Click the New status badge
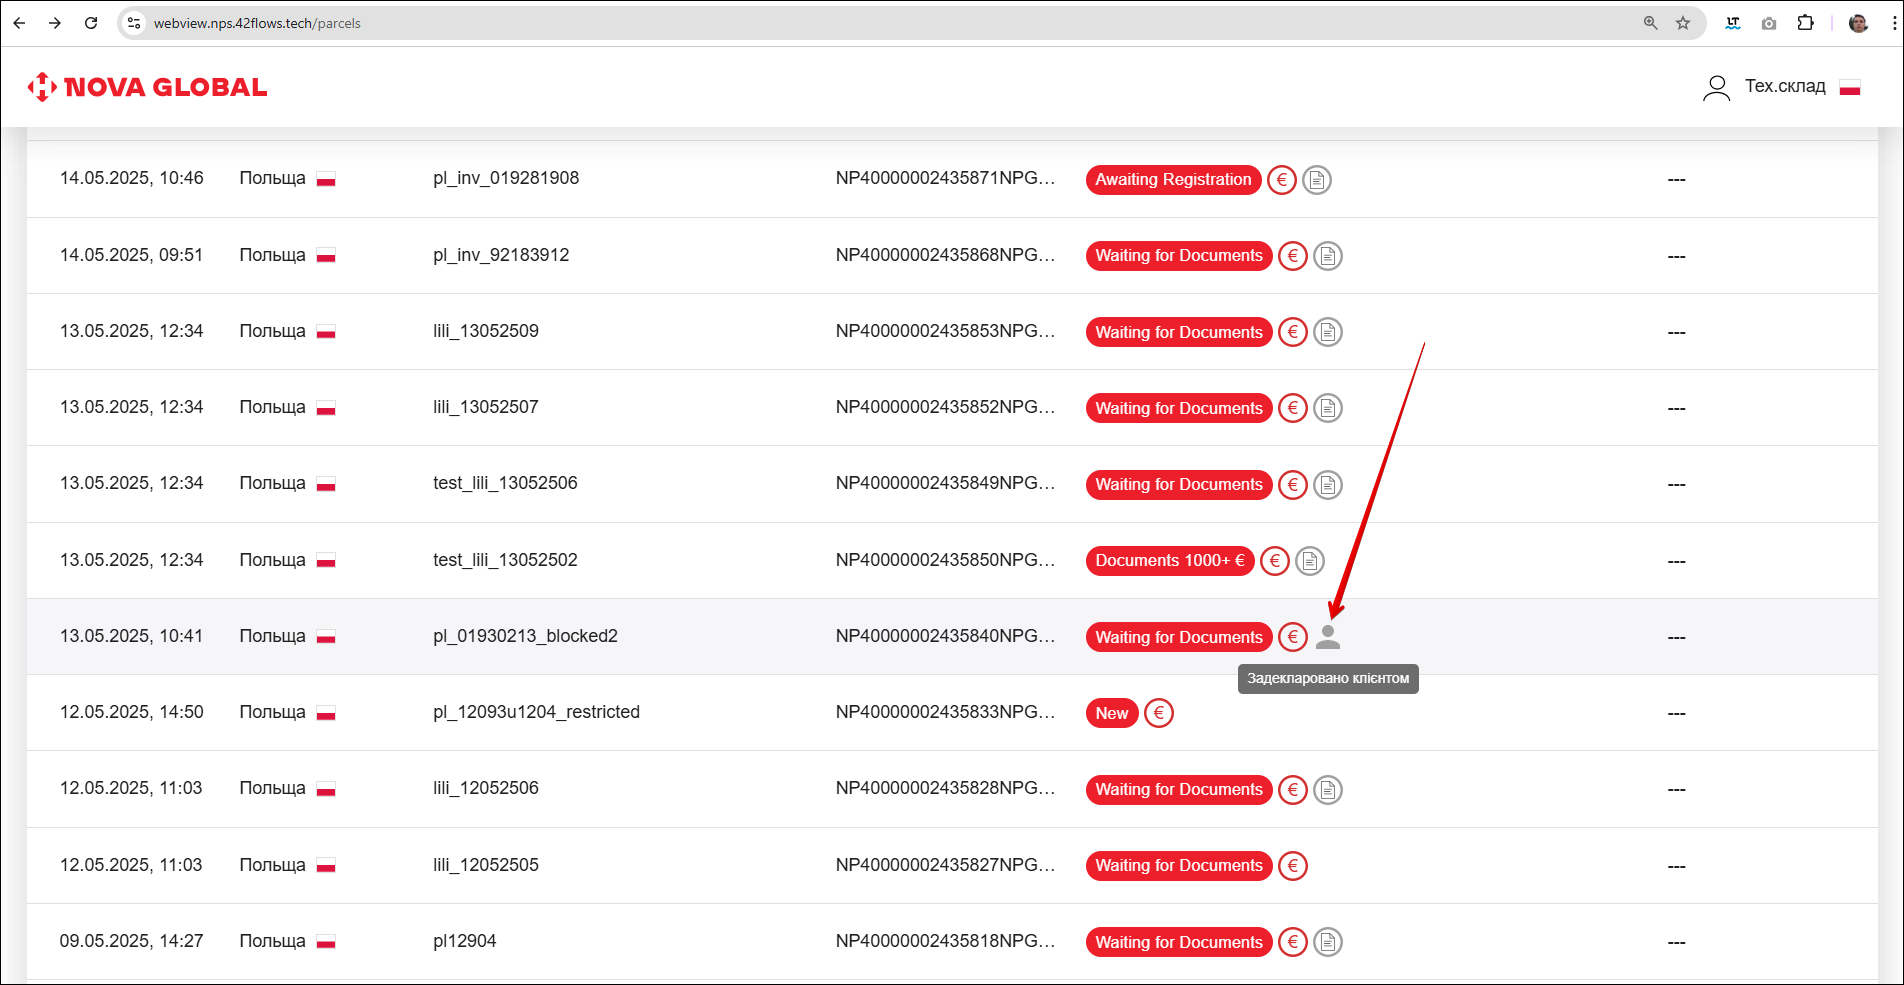 [x=1111, y=713]
